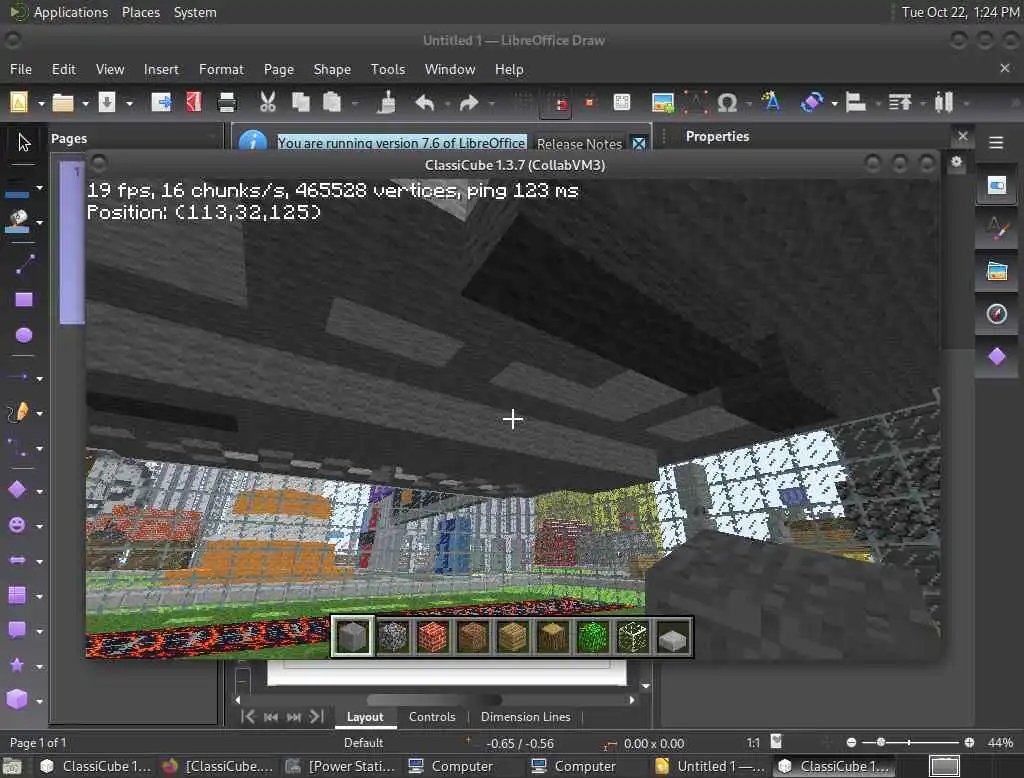
Task: Expand Line Color dropdown arrow
Action: click(x=40, y=188)
